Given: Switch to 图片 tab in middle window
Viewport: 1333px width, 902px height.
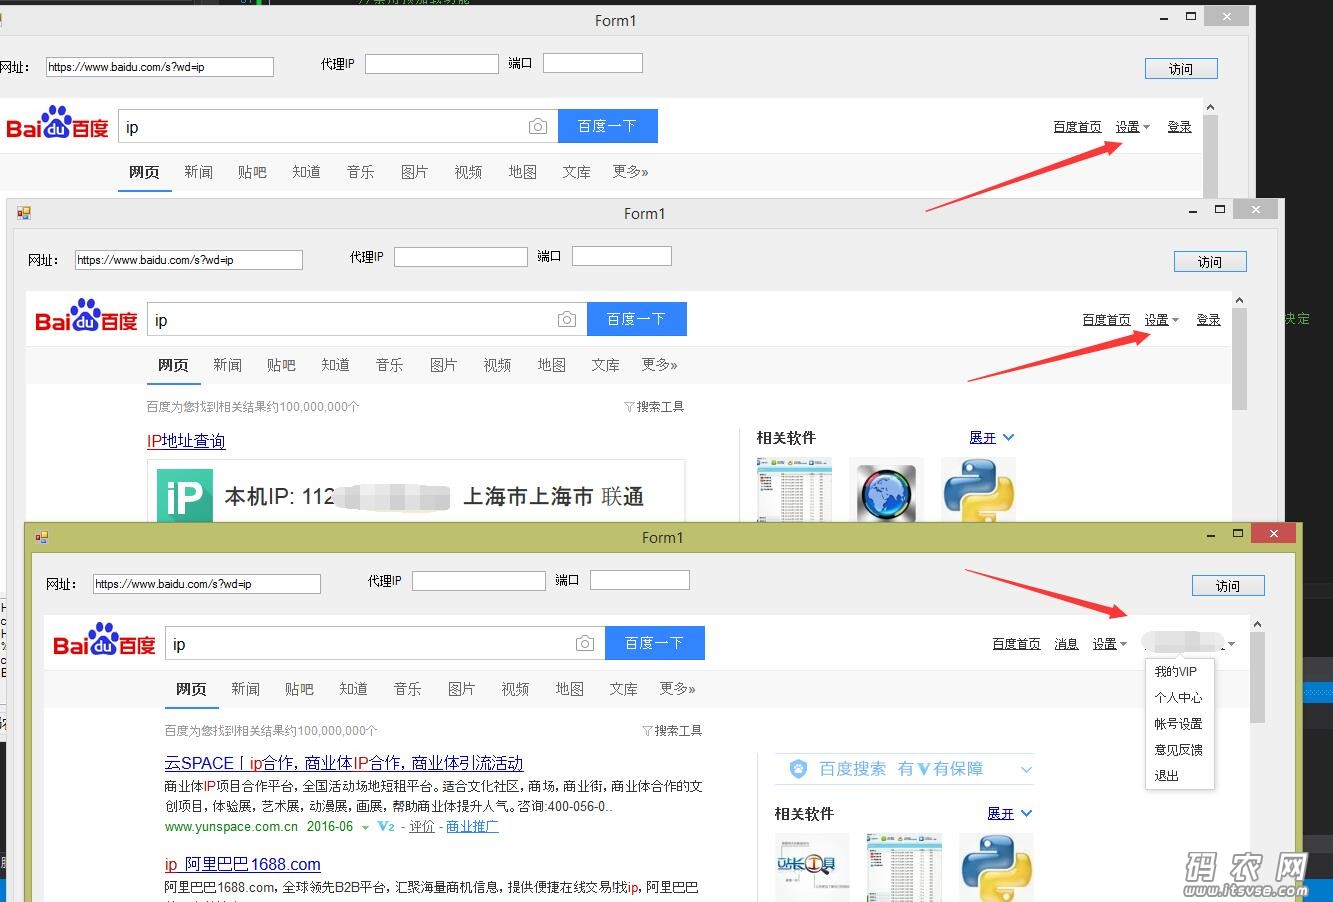Looking at the screenshot, I should [443, 365].
